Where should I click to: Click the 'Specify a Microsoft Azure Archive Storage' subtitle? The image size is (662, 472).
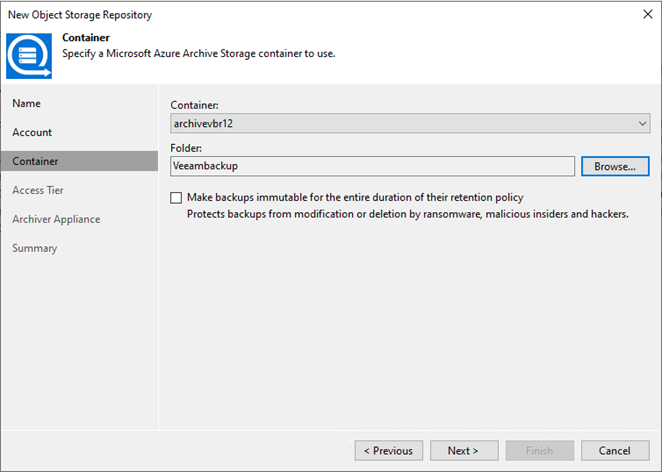198,54
